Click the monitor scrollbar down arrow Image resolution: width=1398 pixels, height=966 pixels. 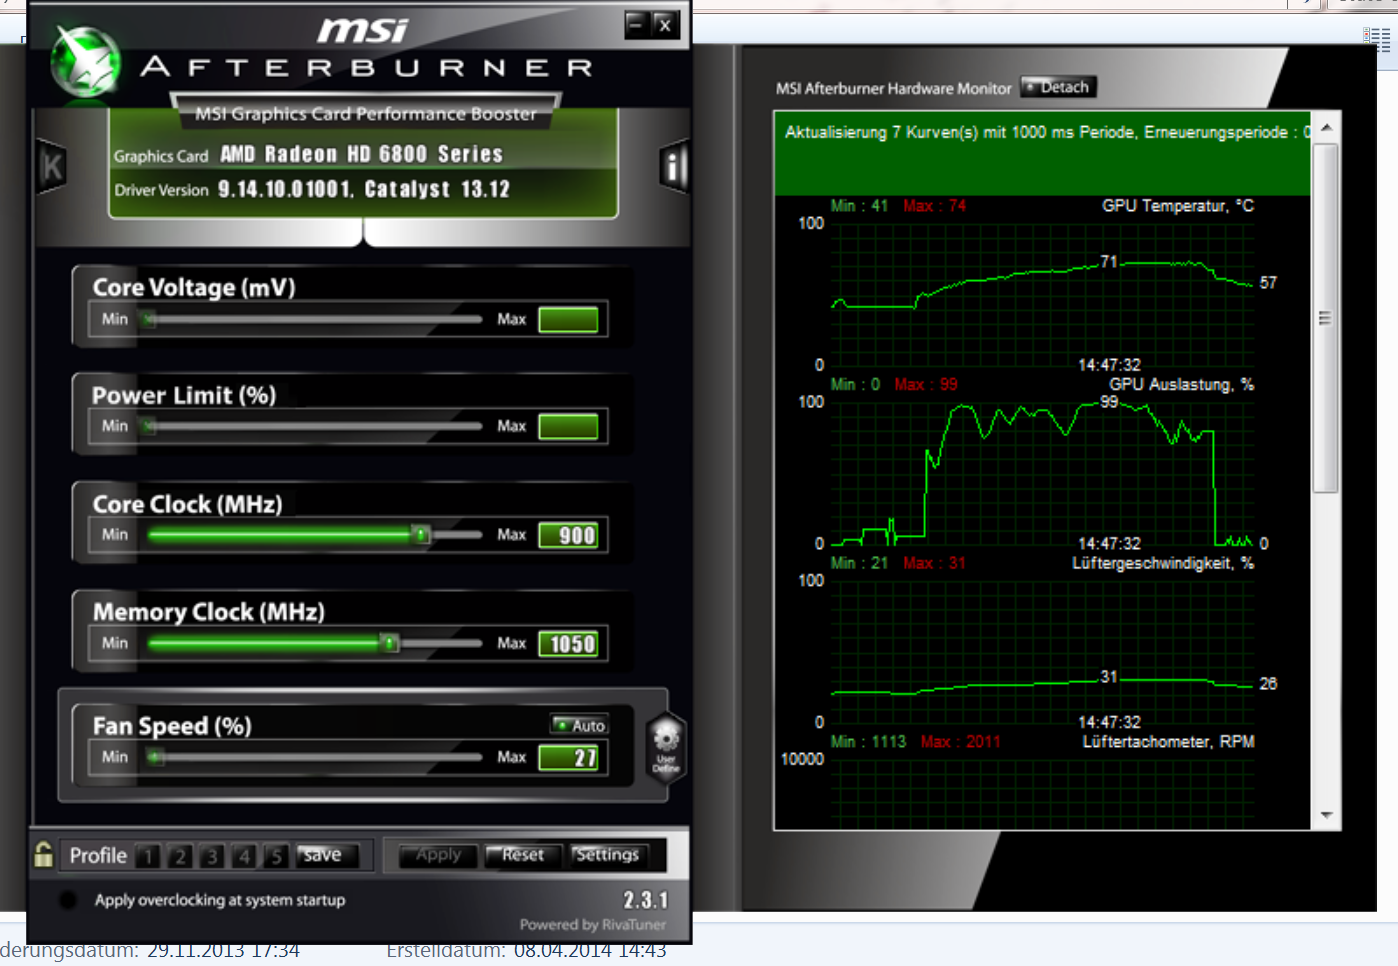1326,815
